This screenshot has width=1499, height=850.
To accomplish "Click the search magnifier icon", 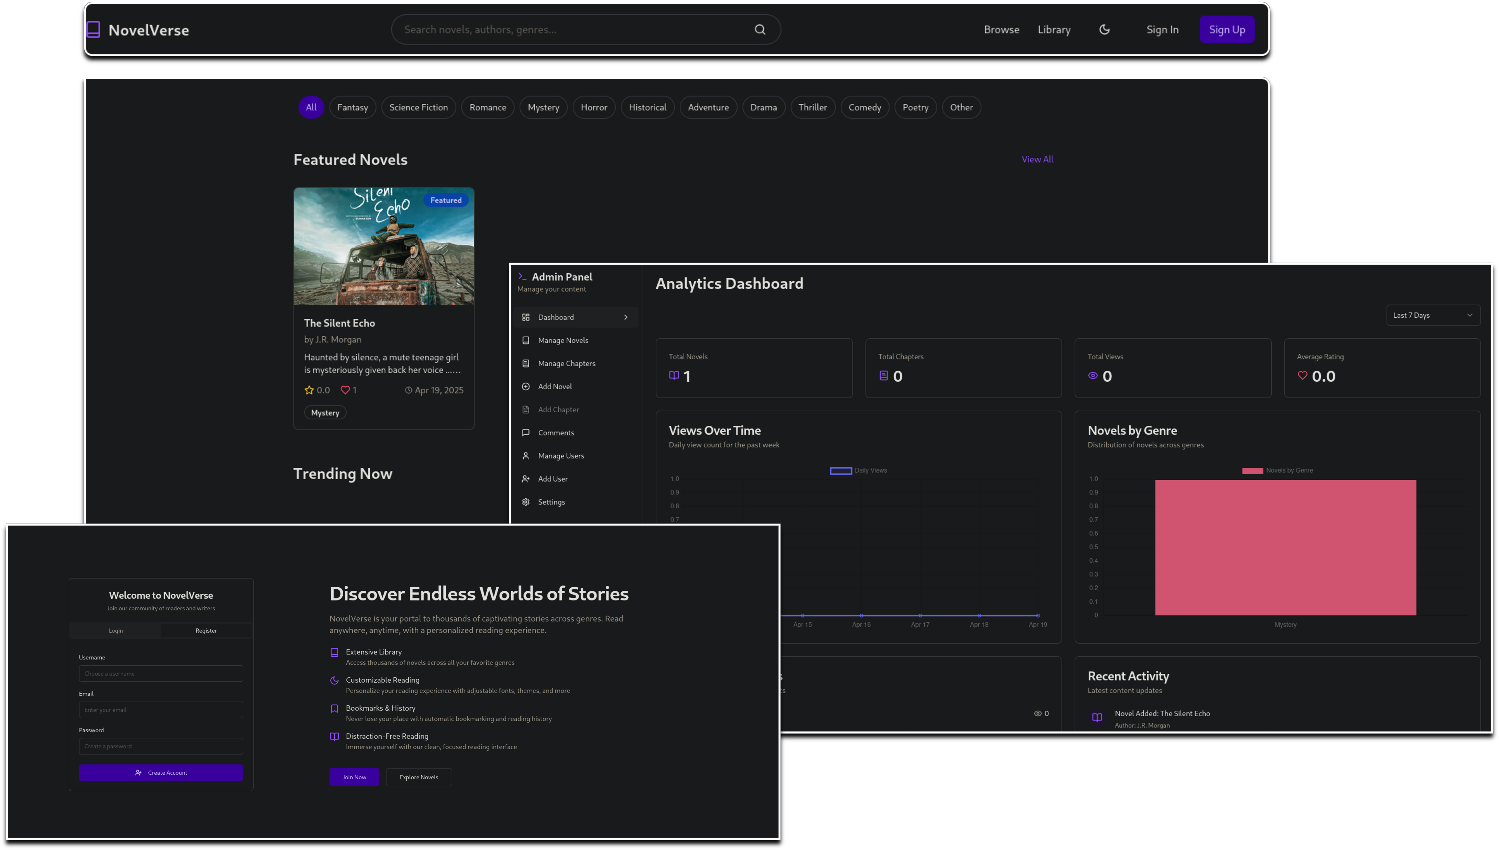I will click(760, 30).
